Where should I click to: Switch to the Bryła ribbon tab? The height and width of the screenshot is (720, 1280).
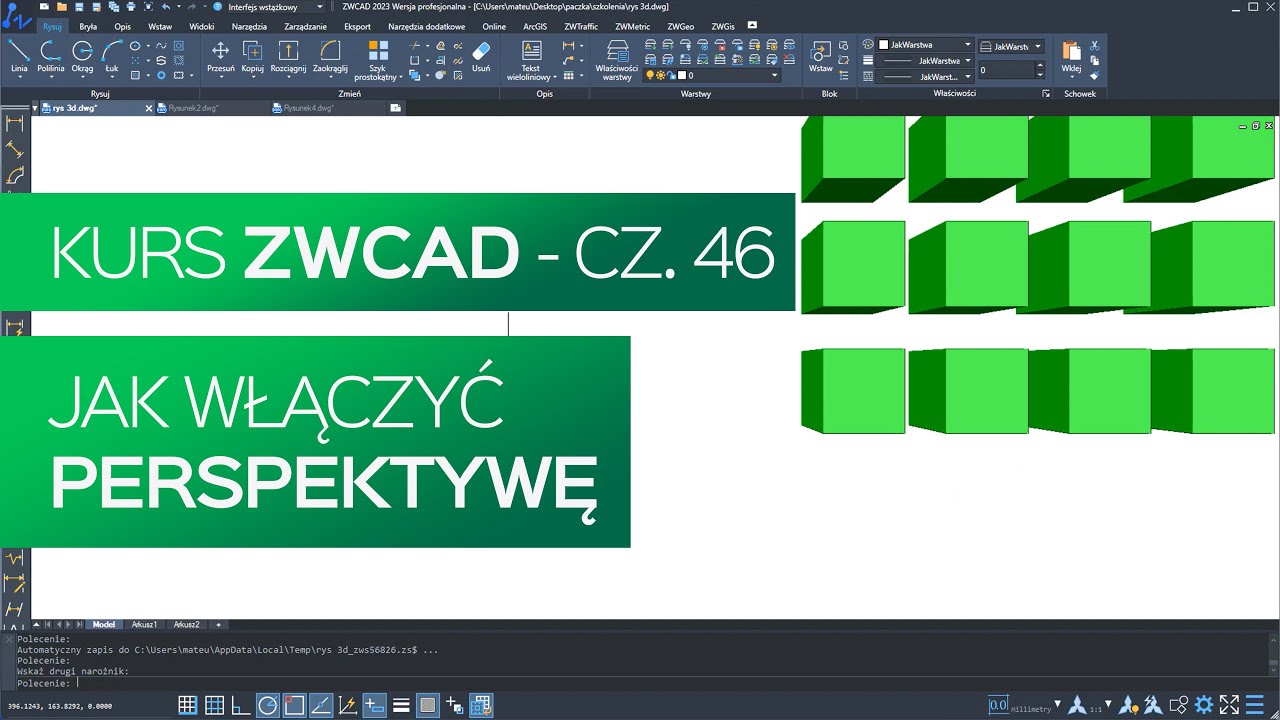tap(88, 27)
